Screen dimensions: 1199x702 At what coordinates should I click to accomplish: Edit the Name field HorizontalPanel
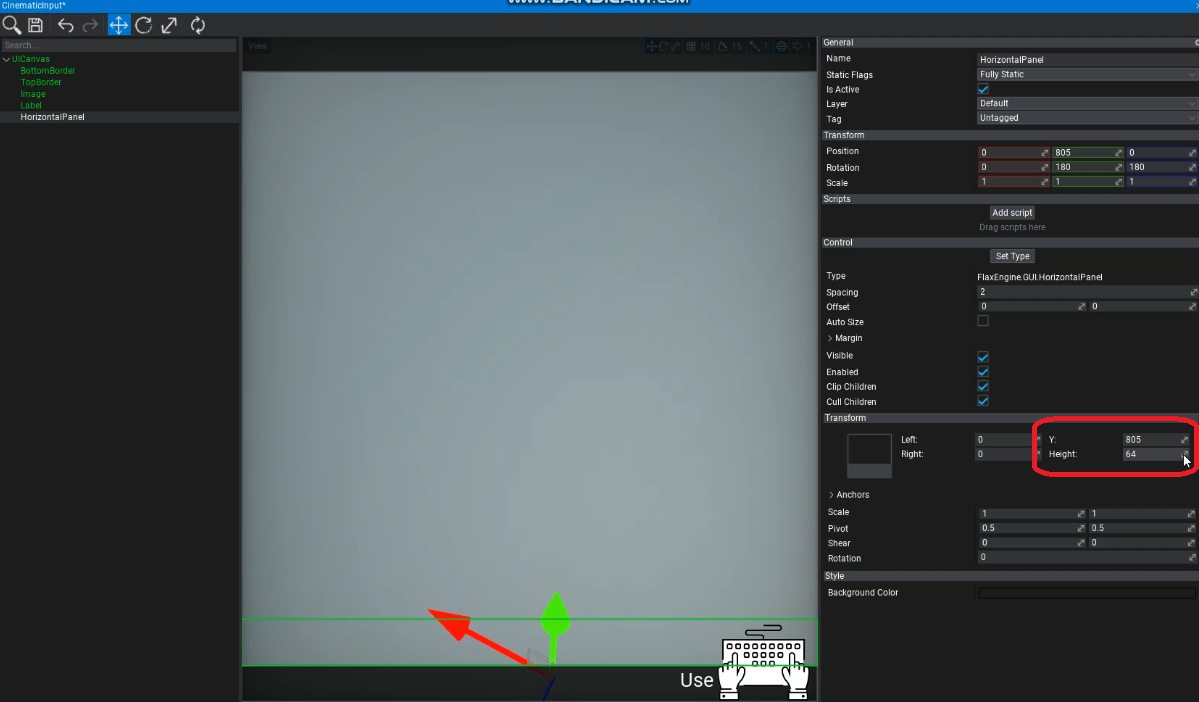[x=1087, y=60]
